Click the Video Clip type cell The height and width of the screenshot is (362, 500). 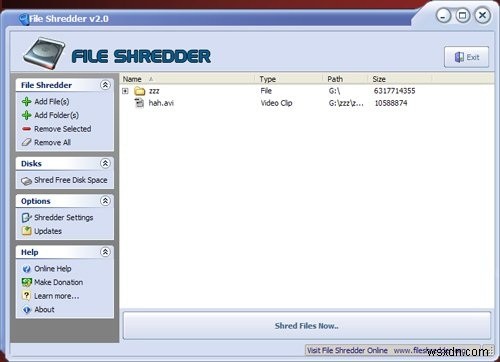[276, 103]
